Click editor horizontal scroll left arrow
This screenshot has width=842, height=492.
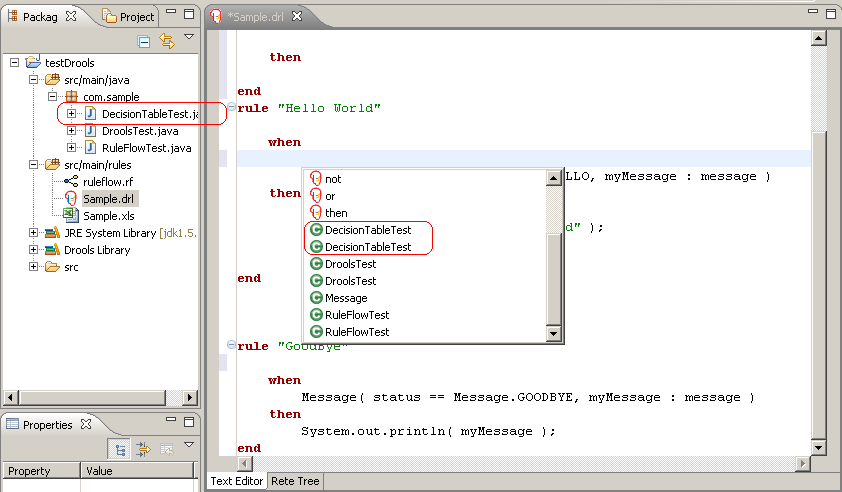coord(244,463)
